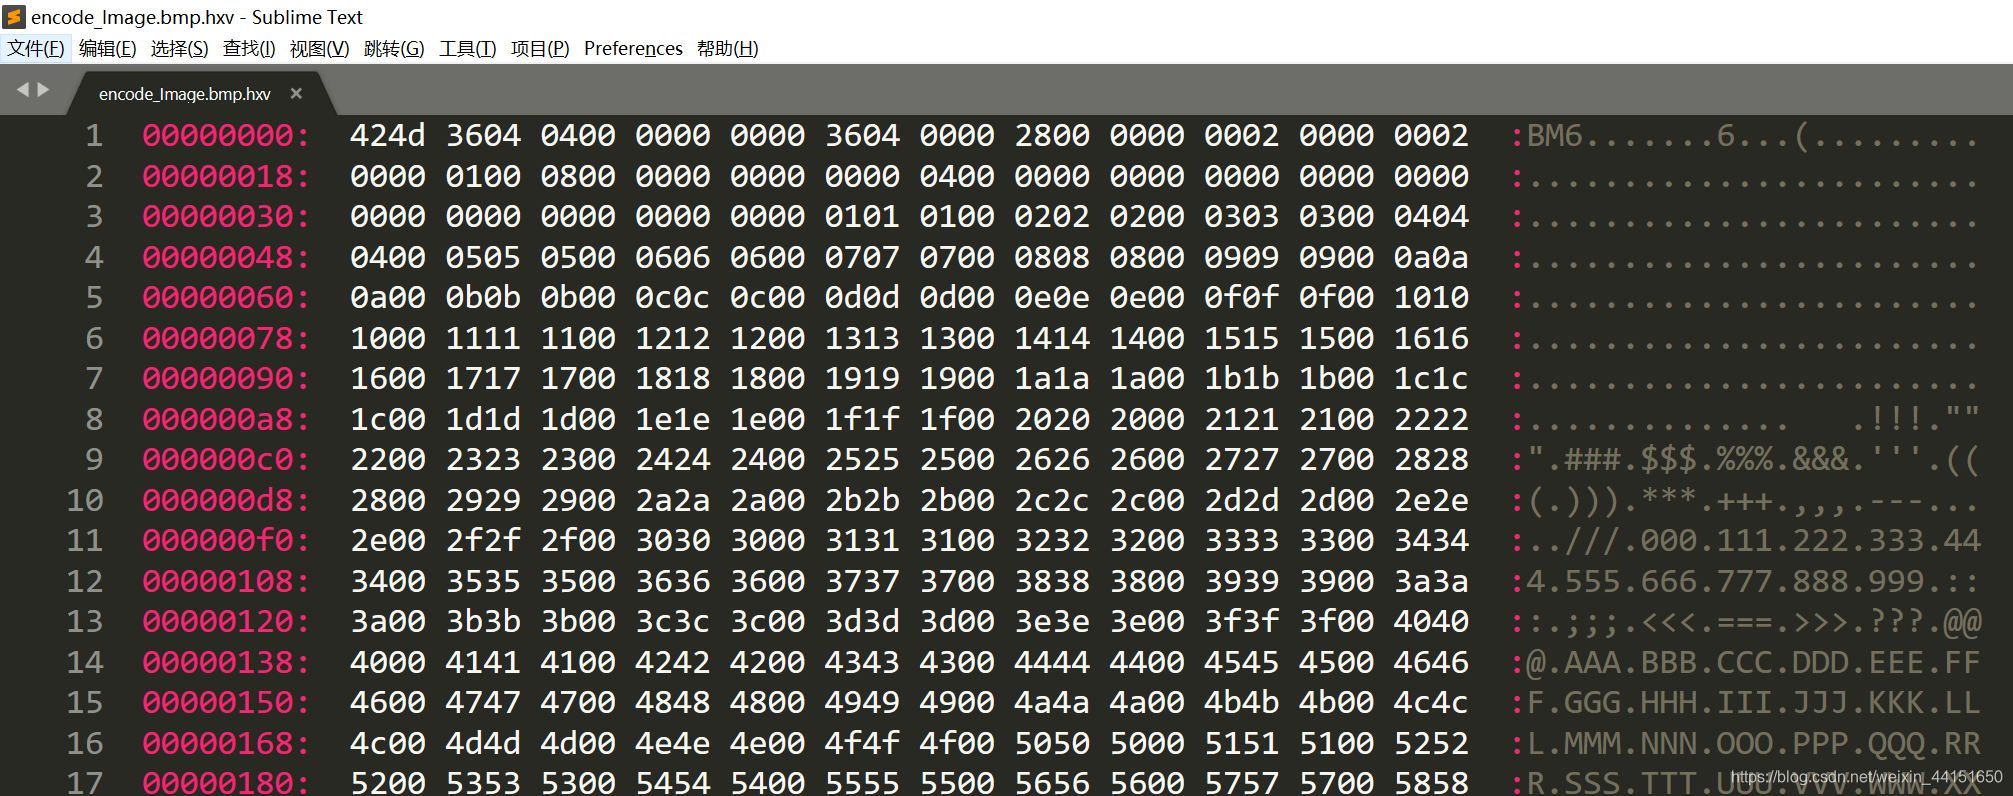Click offset address 00000138:
This screenshot has height=796, width=2013.
pyautogui.click(x=226, y=662)
